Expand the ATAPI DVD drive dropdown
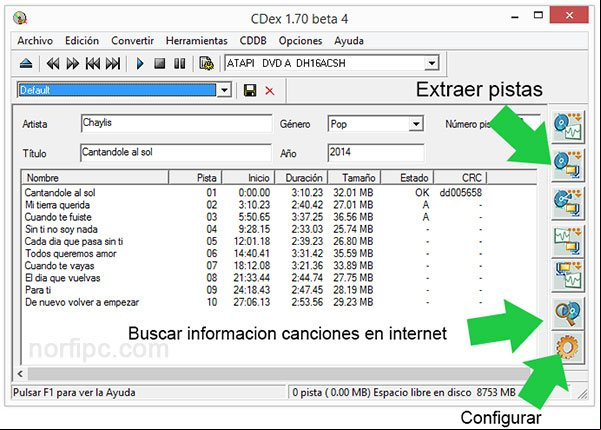 click(x=432, y=63)
